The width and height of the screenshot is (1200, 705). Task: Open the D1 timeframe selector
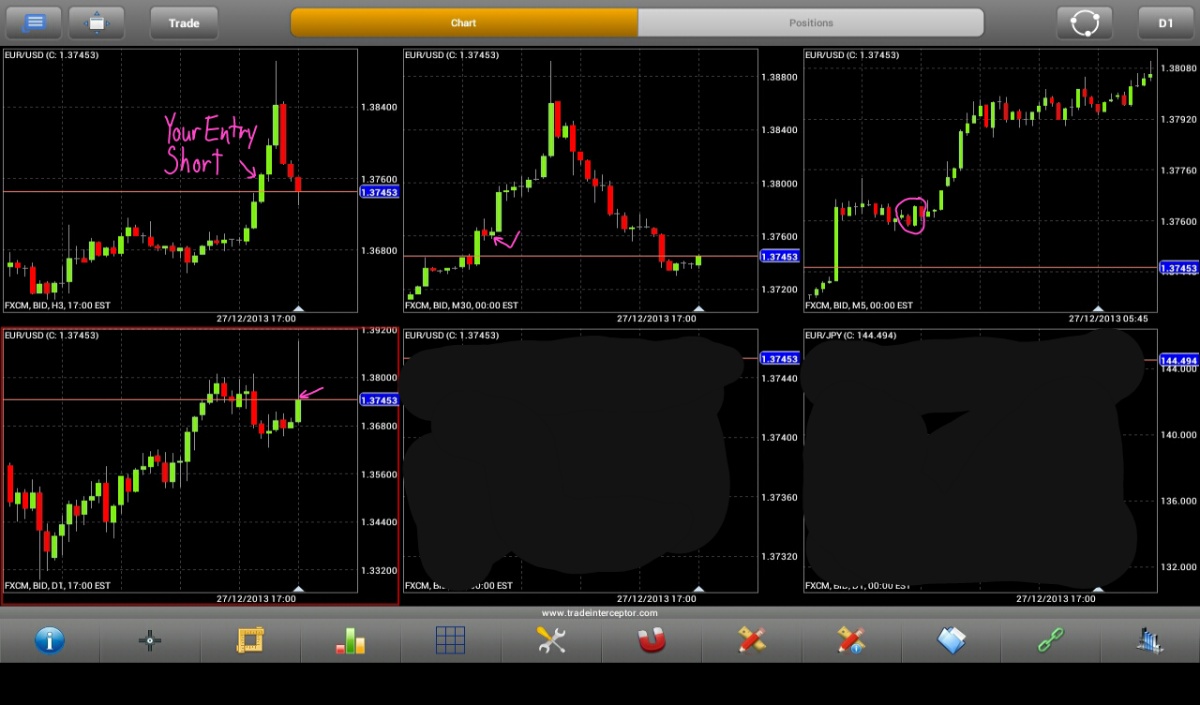[x=1165, y=23]
